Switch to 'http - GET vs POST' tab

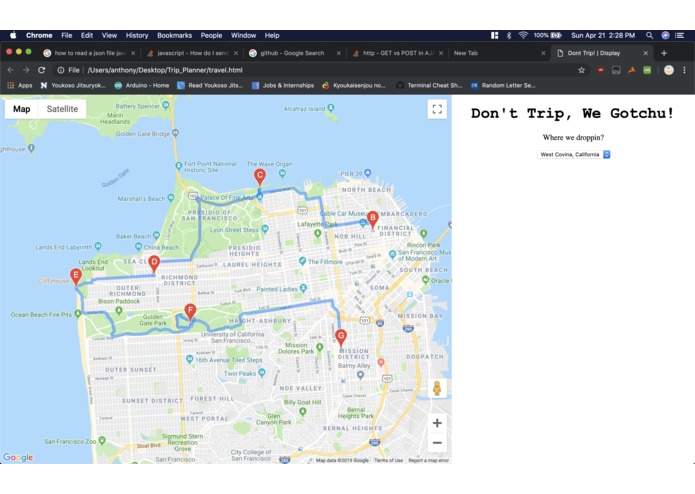tap(398, 53)
